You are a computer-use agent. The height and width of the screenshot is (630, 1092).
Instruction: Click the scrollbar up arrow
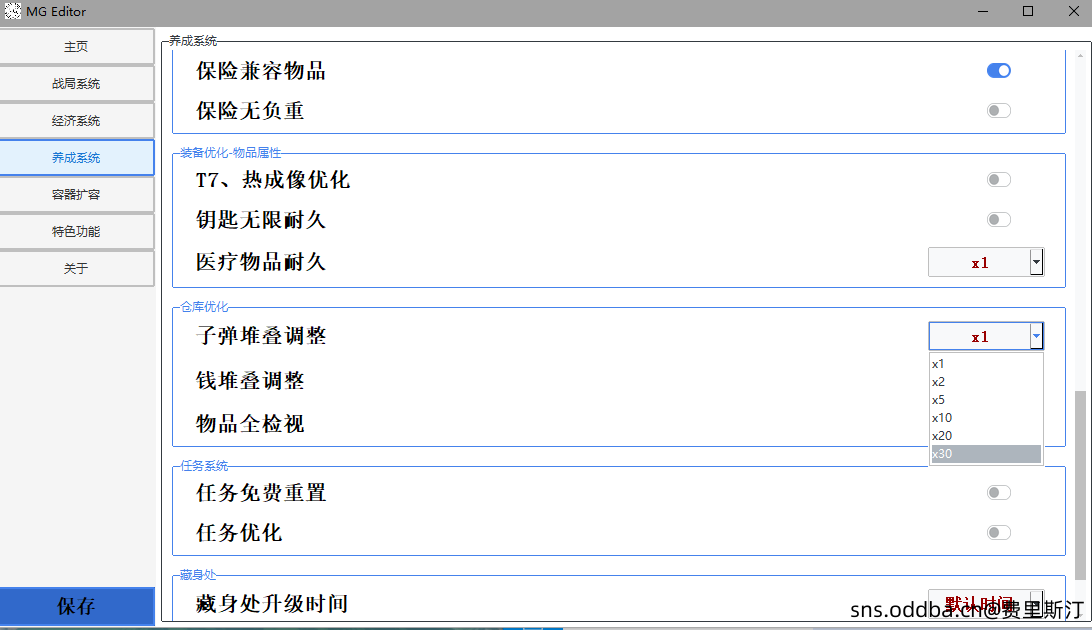pyautogui.click(x=1080, y=55)
